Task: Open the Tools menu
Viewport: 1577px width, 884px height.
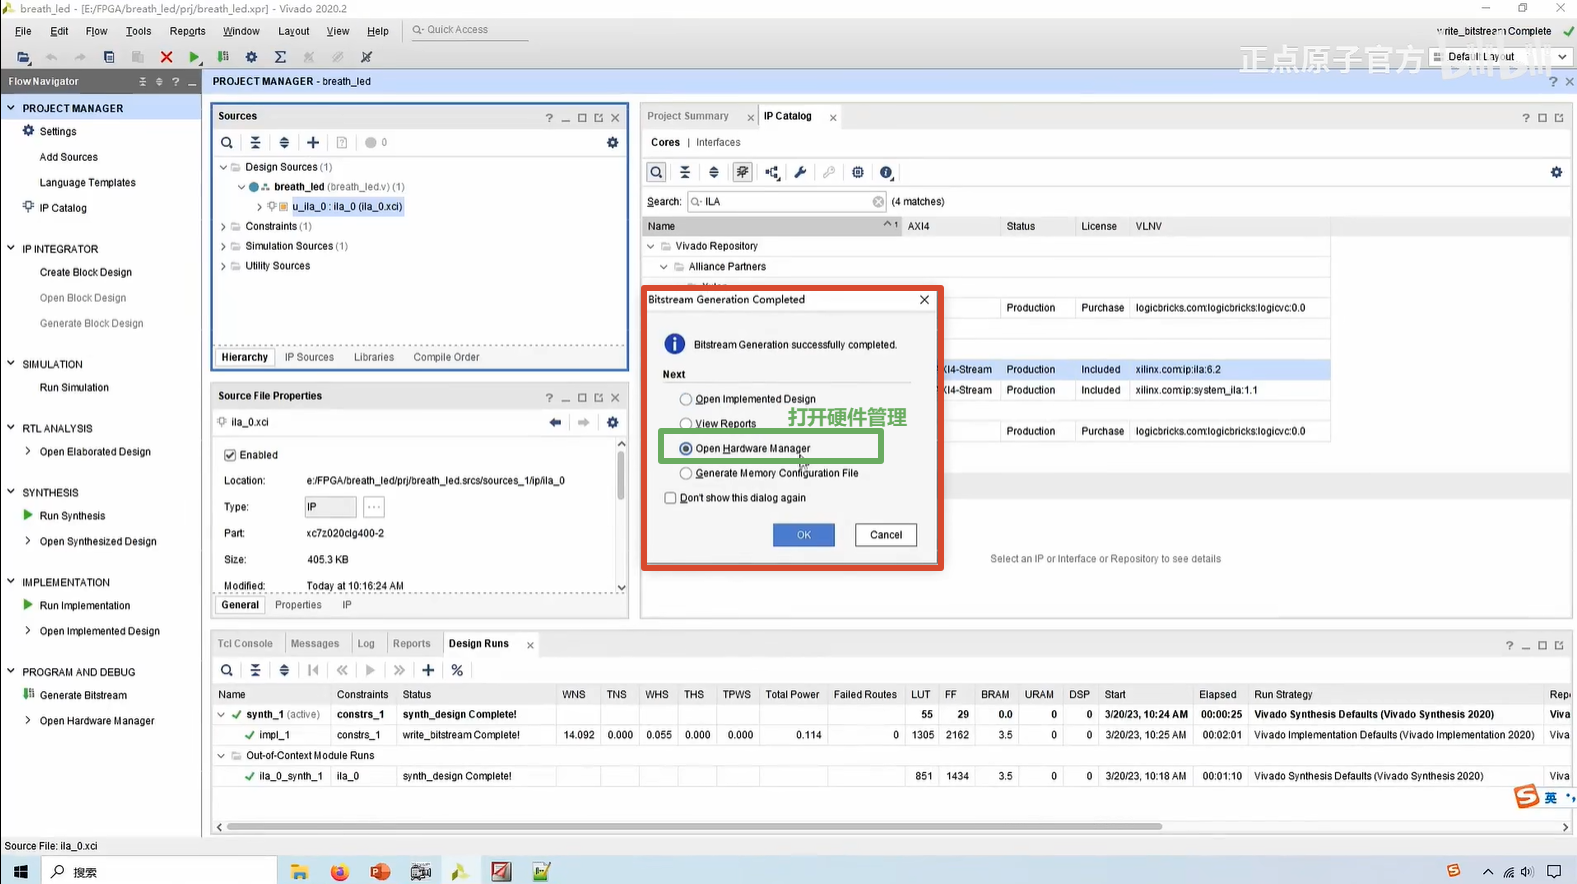Action: pyautogui.click(x=138, y=31)
